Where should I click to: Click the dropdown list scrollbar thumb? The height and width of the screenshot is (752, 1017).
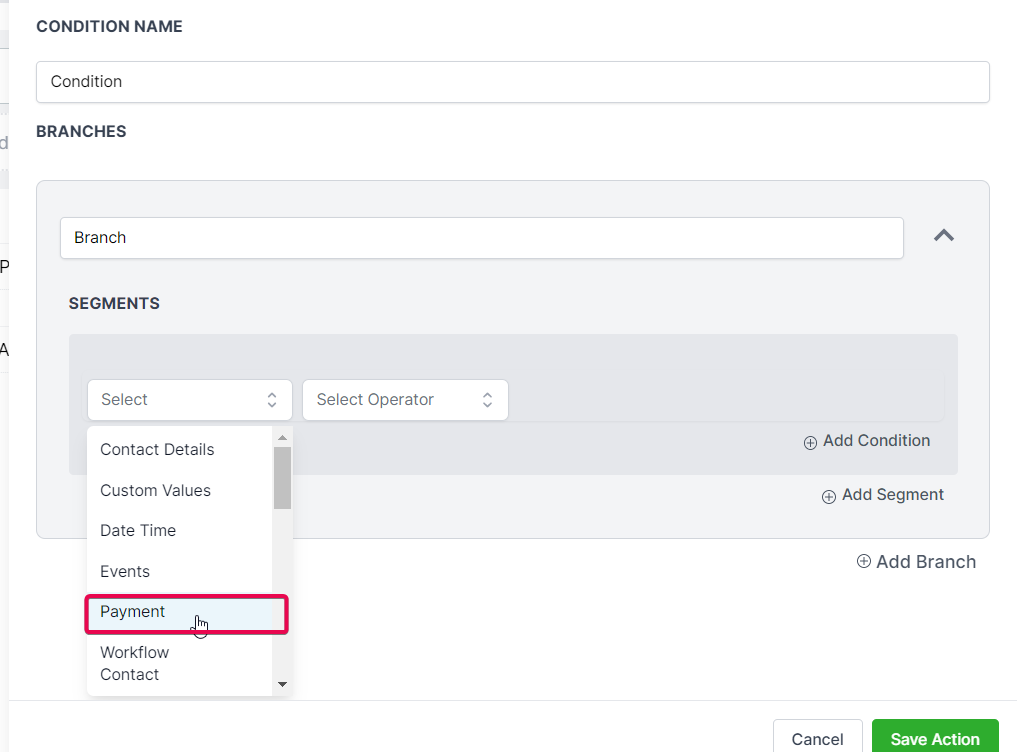(x=283, y=478)
